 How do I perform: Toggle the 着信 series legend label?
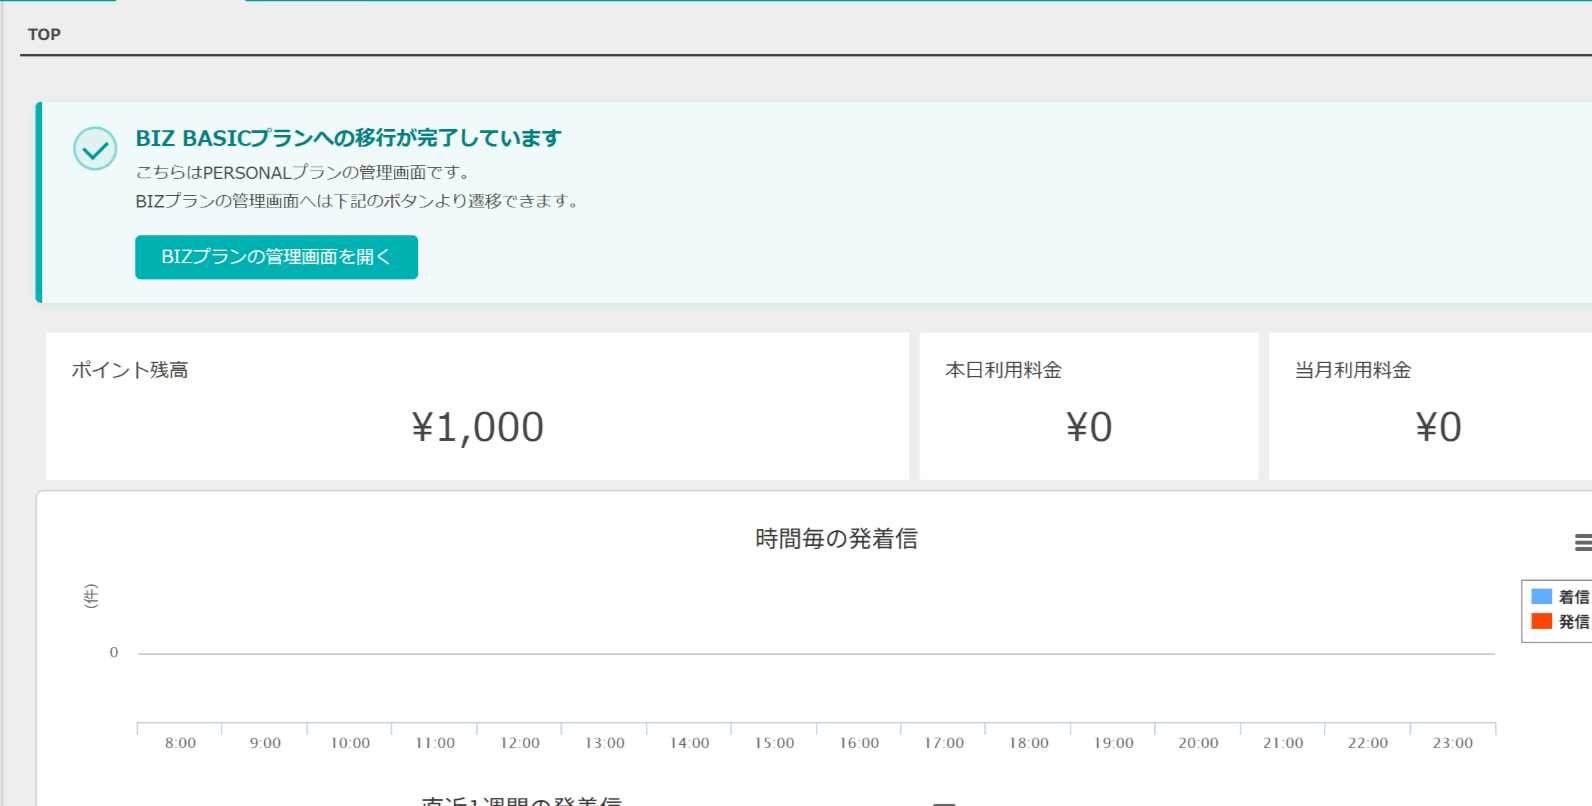(x=1573, y=597)
